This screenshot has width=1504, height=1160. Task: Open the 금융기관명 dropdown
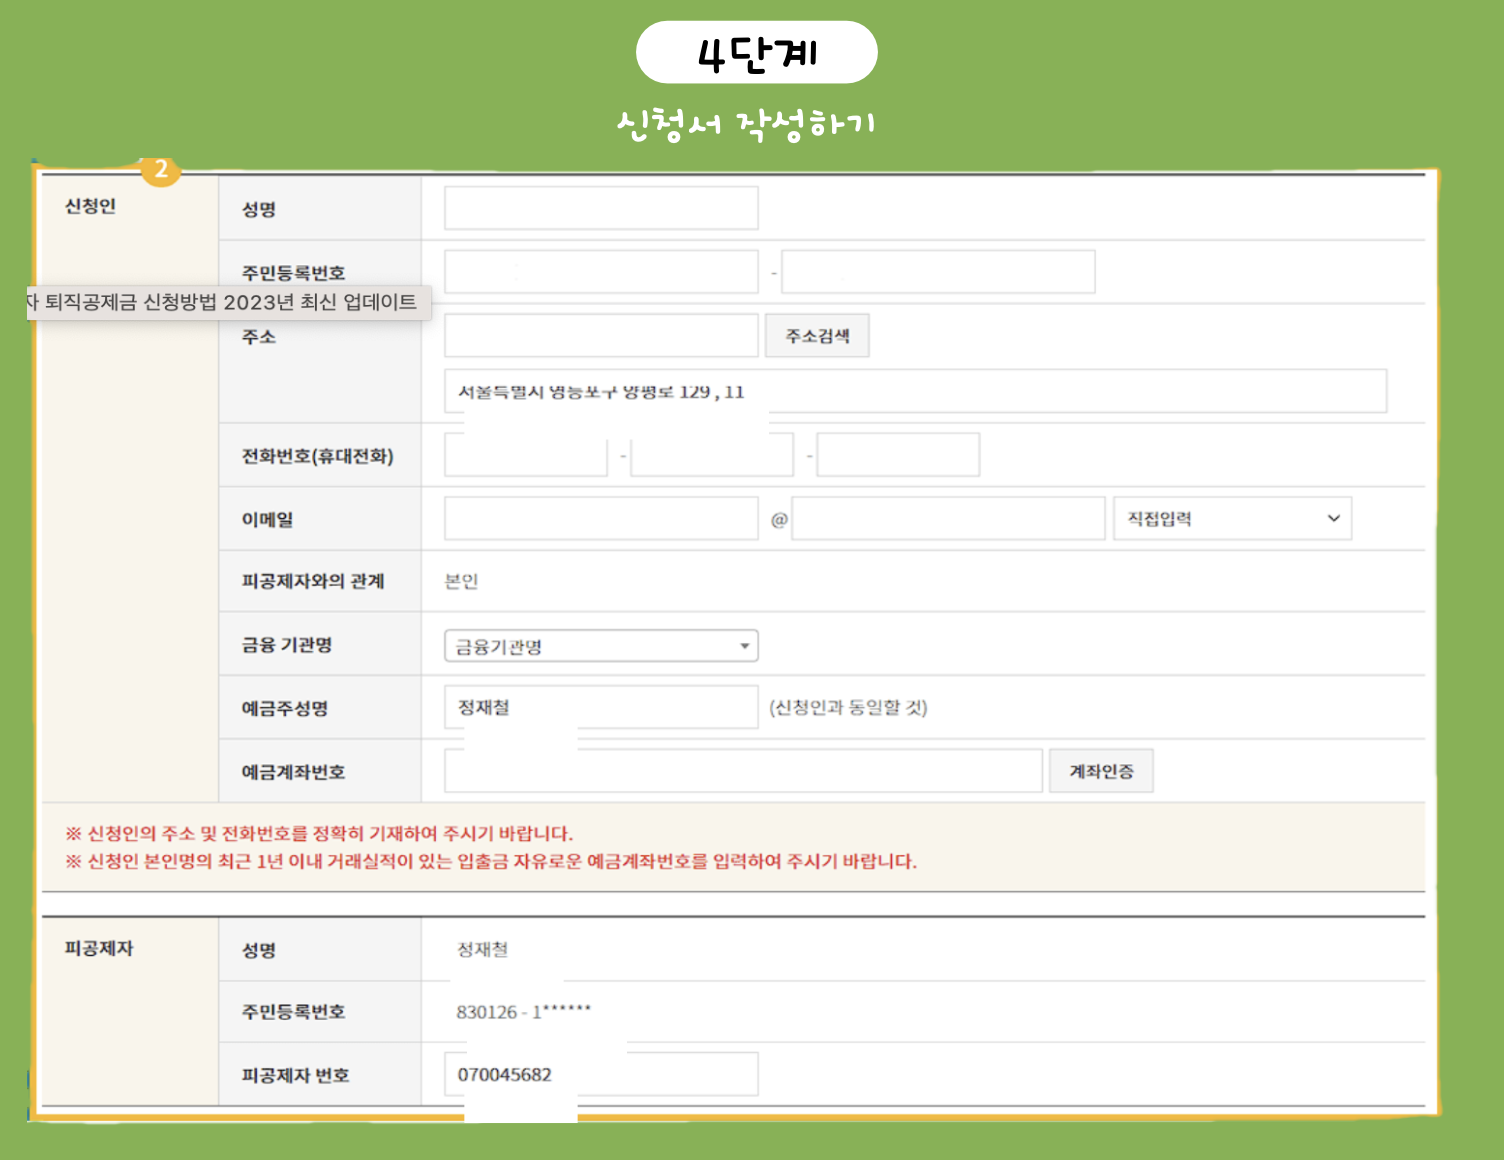[601, 646]
